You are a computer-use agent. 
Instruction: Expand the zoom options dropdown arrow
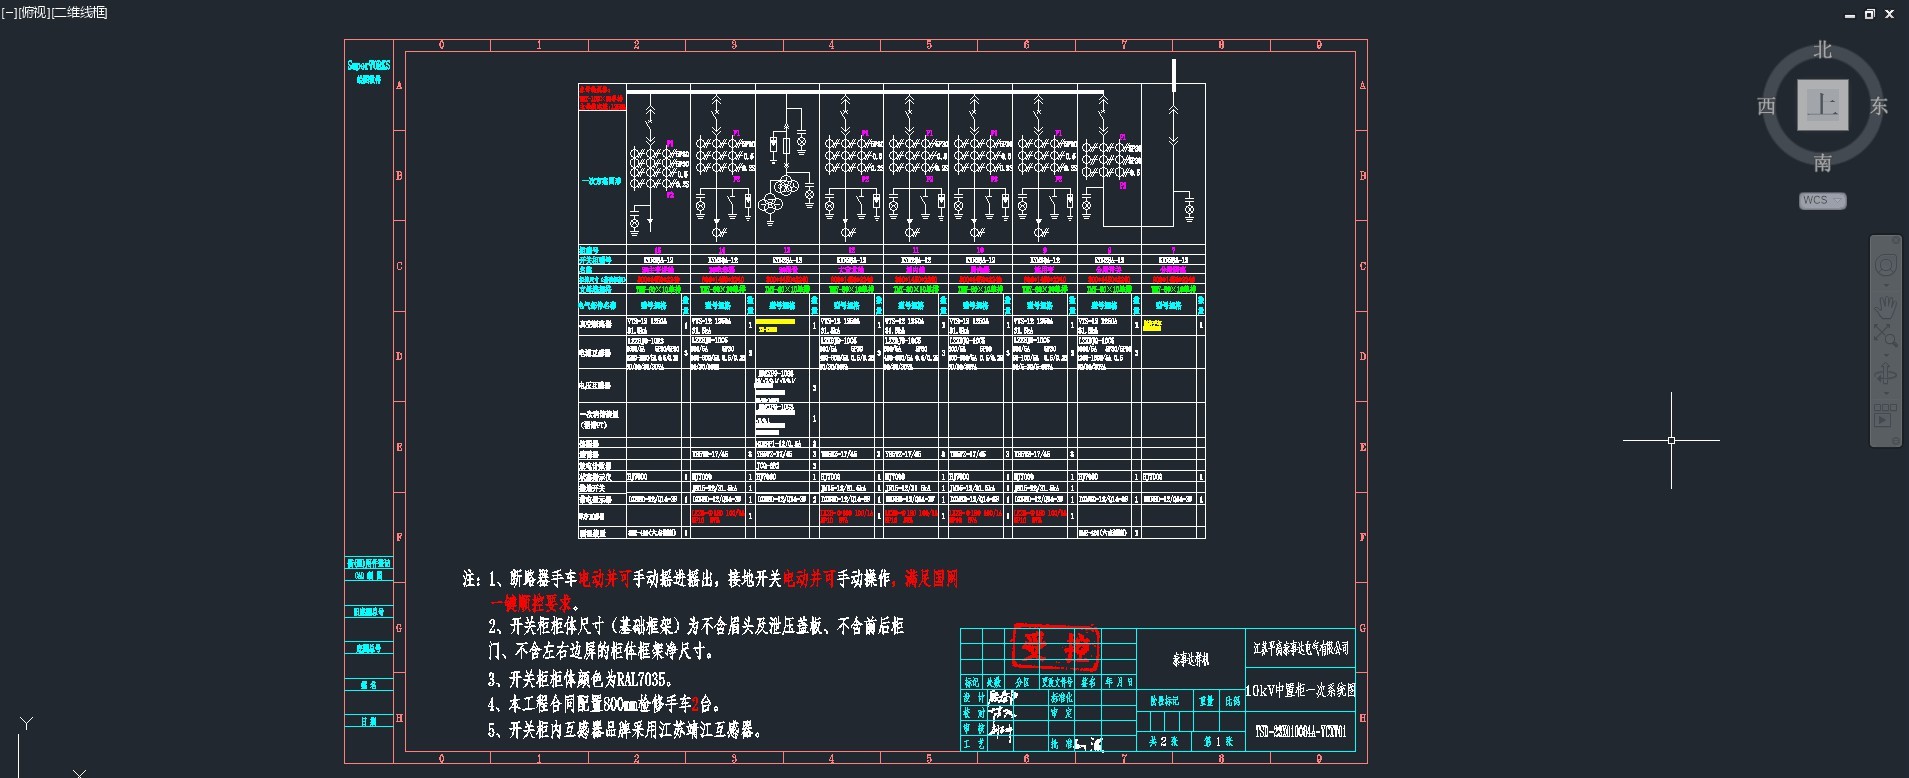coord(1885,353)
